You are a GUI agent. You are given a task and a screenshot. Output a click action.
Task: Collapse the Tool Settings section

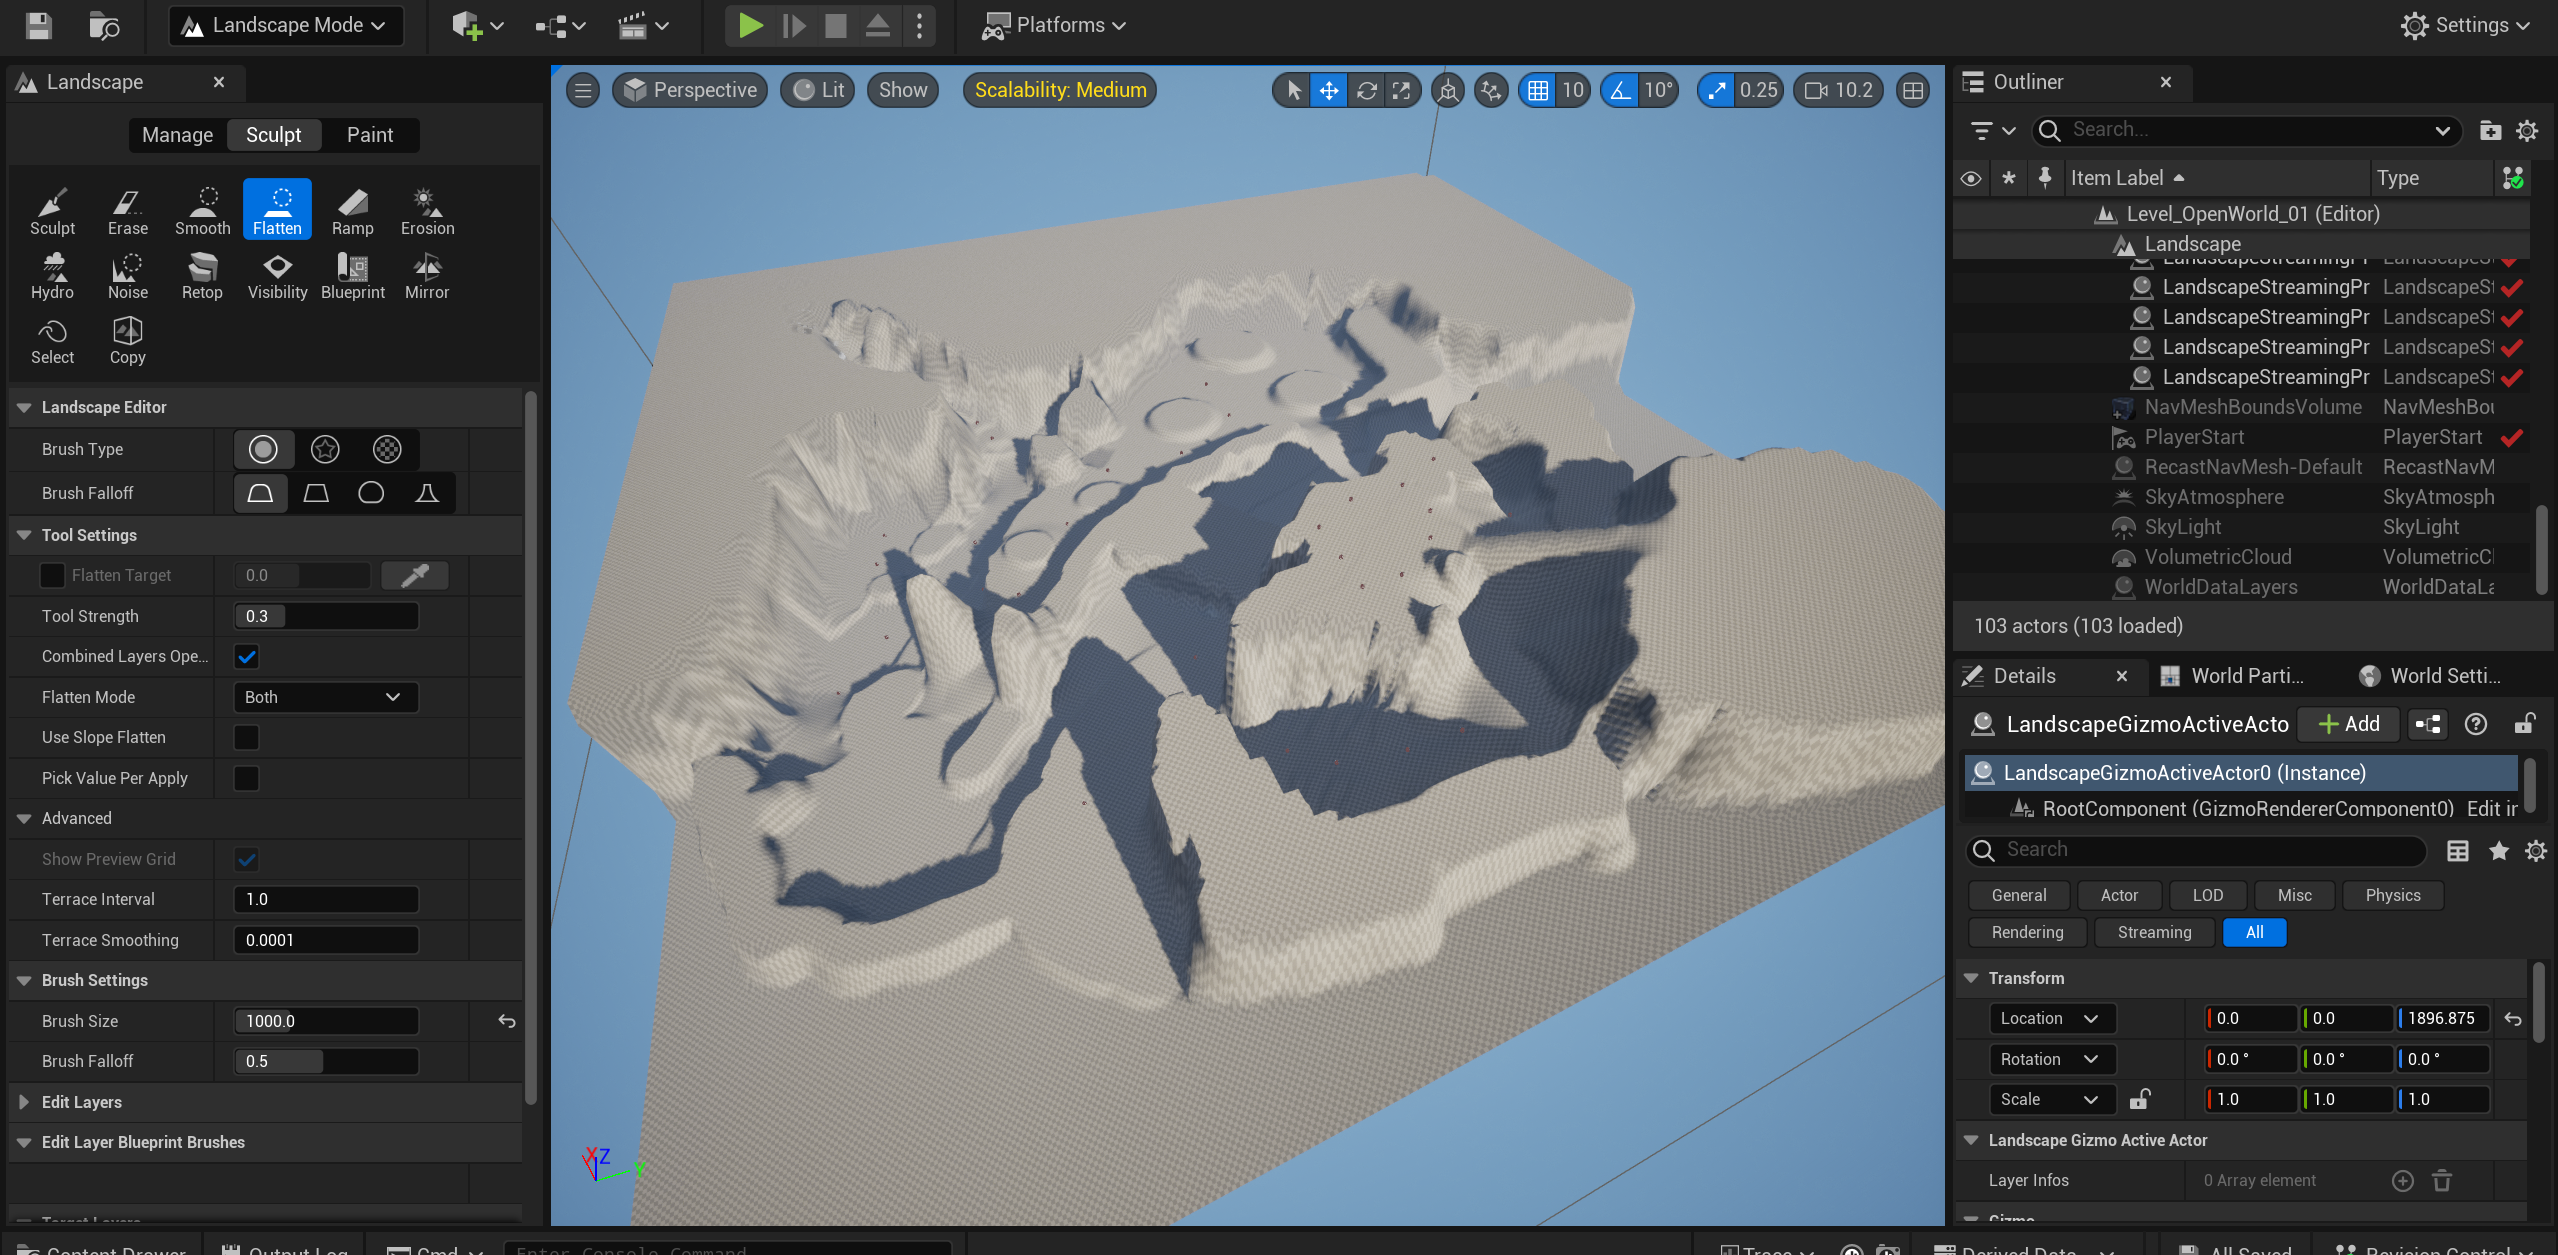point(24,535)
